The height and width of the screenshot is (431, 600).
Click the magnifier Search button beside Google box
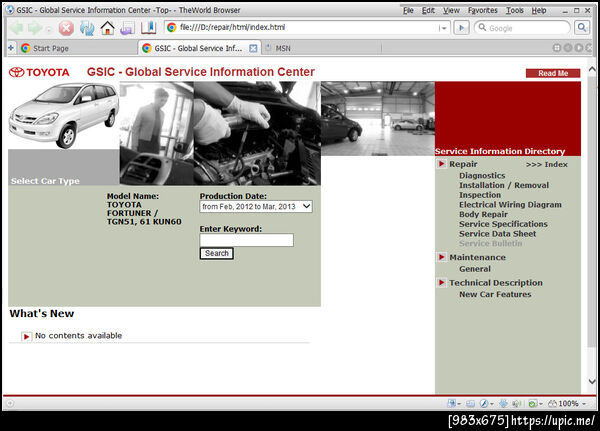[582, 28]
